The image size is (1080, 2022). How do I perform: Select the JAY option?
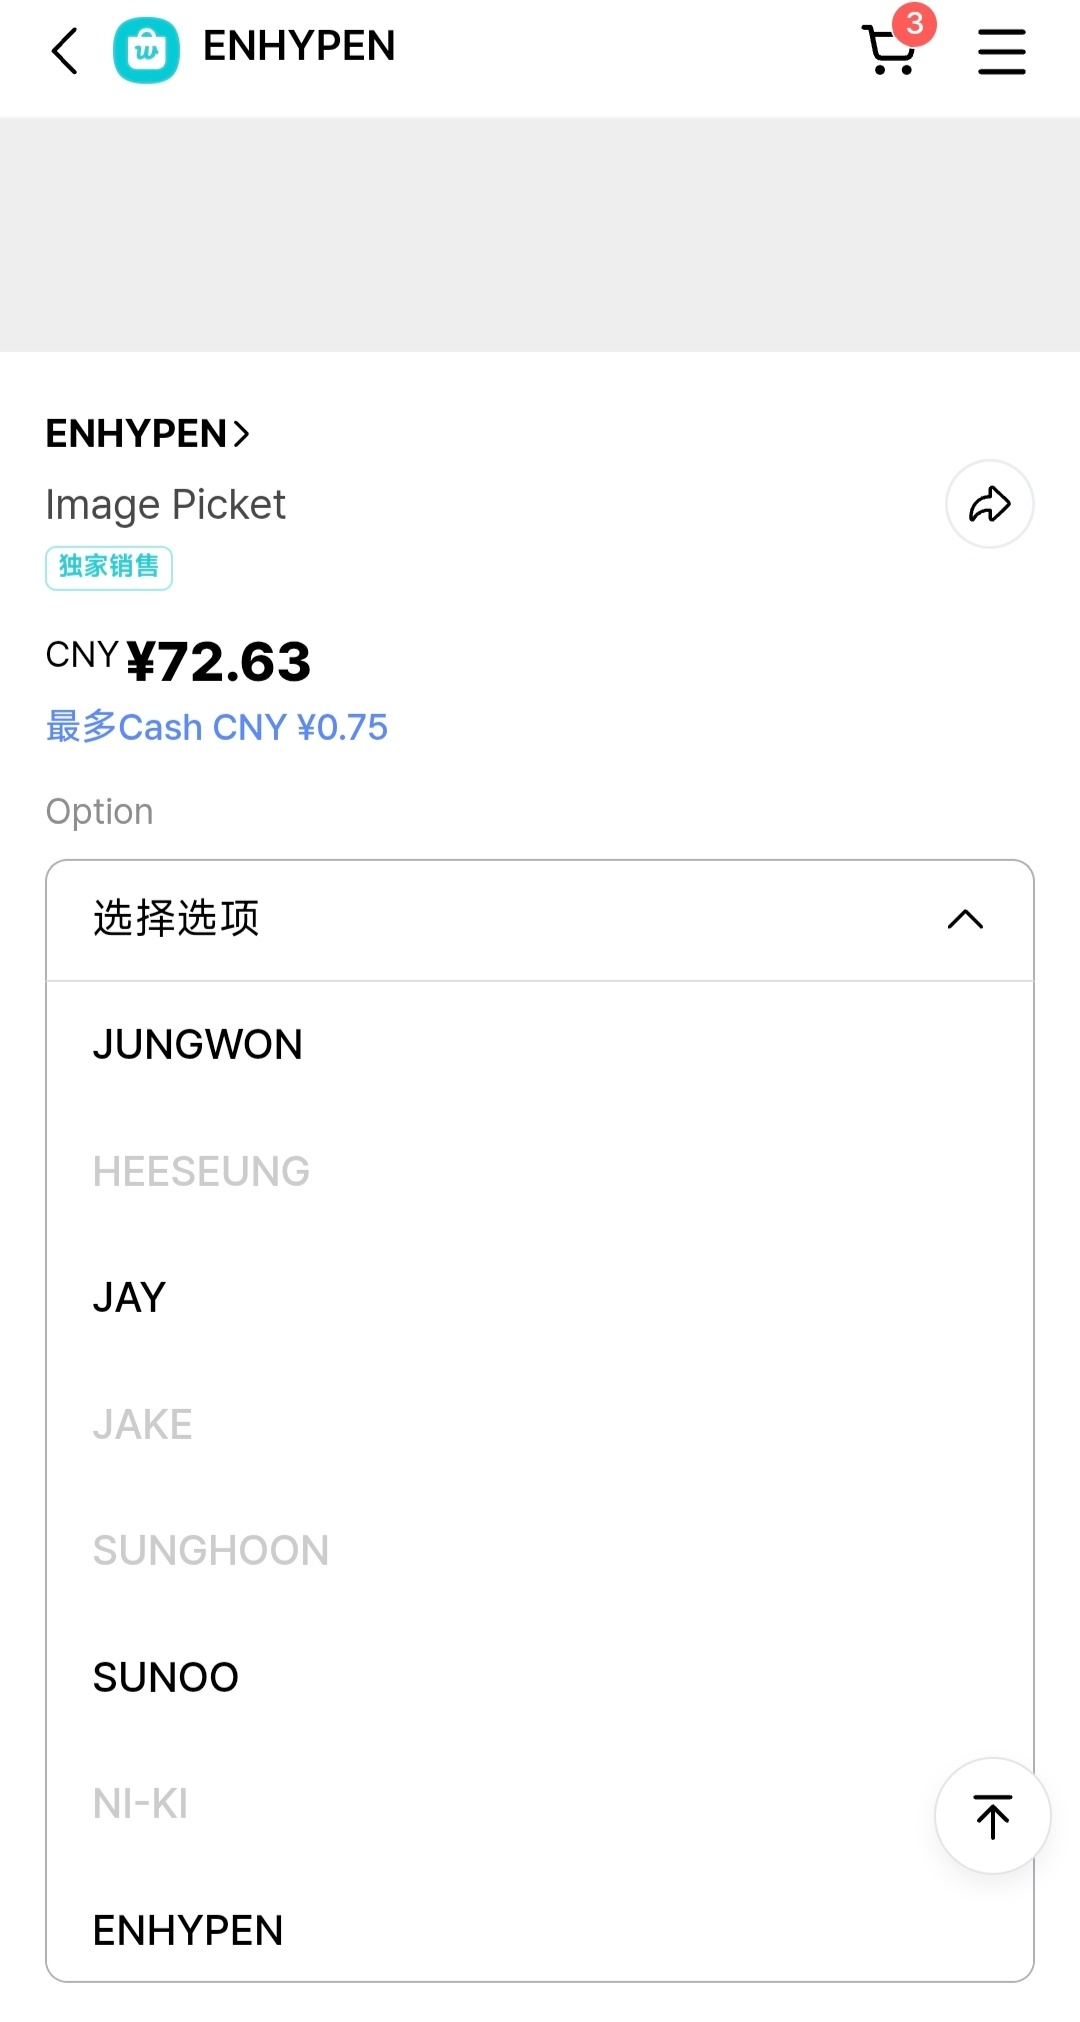pos(540,1297)
